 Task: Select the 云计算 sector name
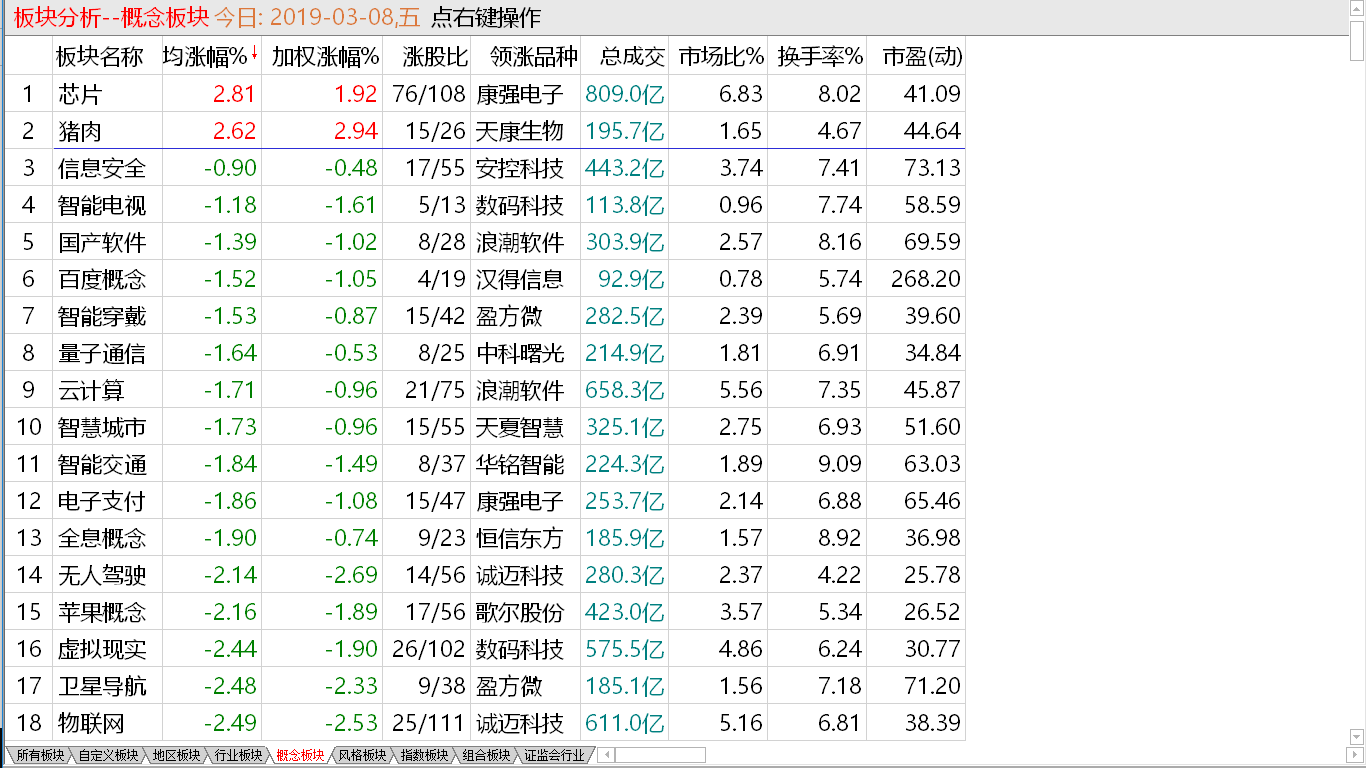(x=91, y=390)
